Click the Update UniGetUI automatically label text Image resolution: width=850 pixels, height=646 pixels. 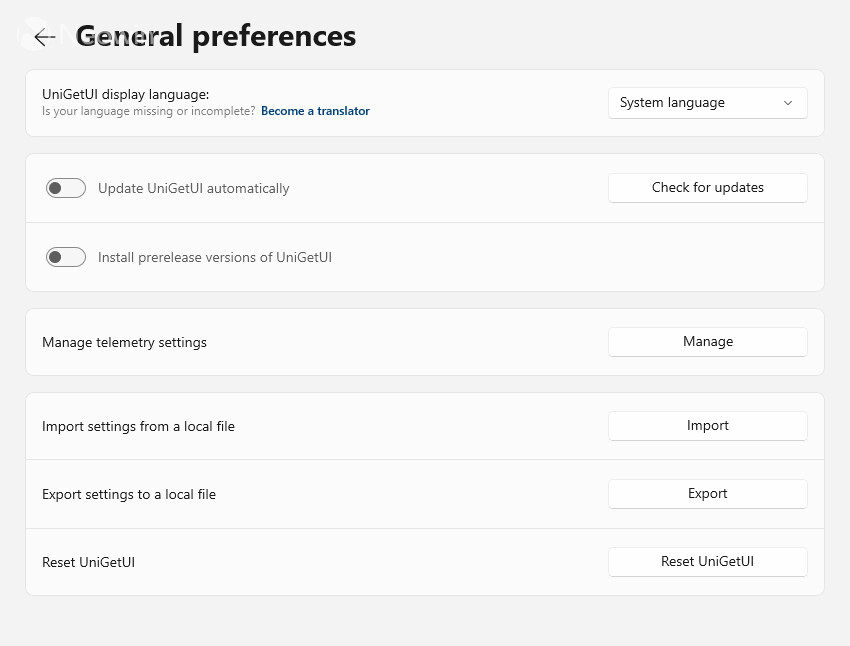click(194, 188)
